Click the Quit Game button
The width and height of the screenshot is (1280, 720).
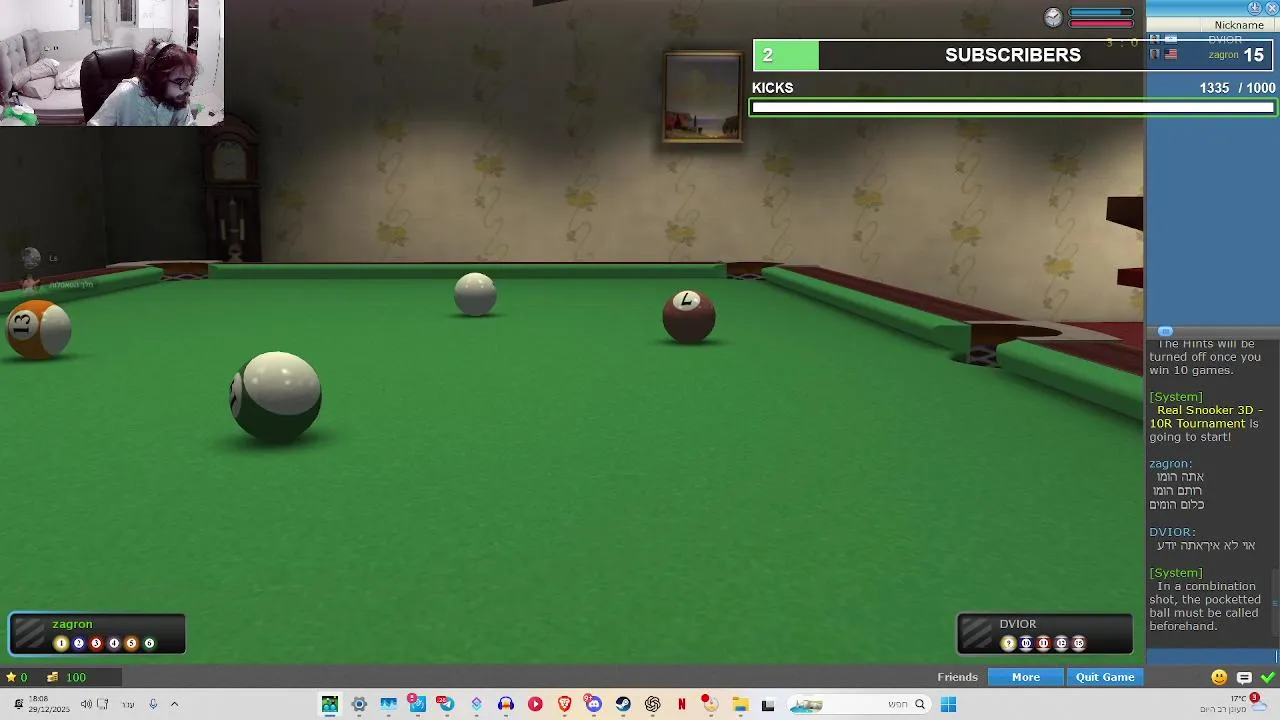point(1105,677)
